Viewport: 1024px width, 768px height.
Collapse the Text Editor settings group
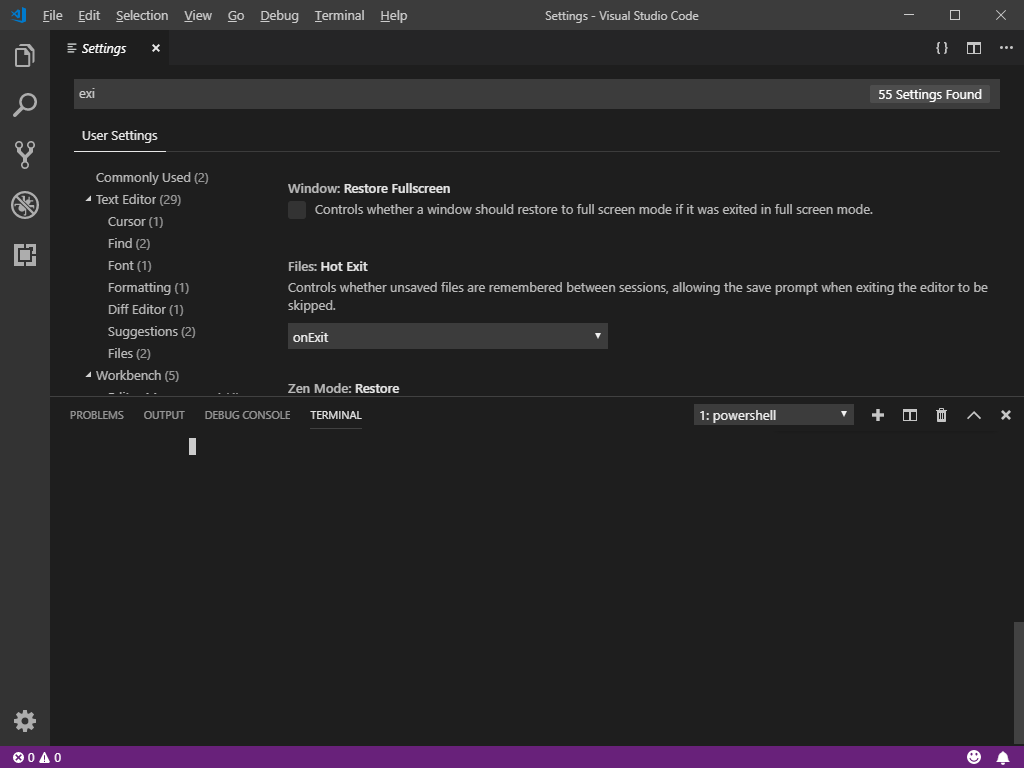coord(88,199)
